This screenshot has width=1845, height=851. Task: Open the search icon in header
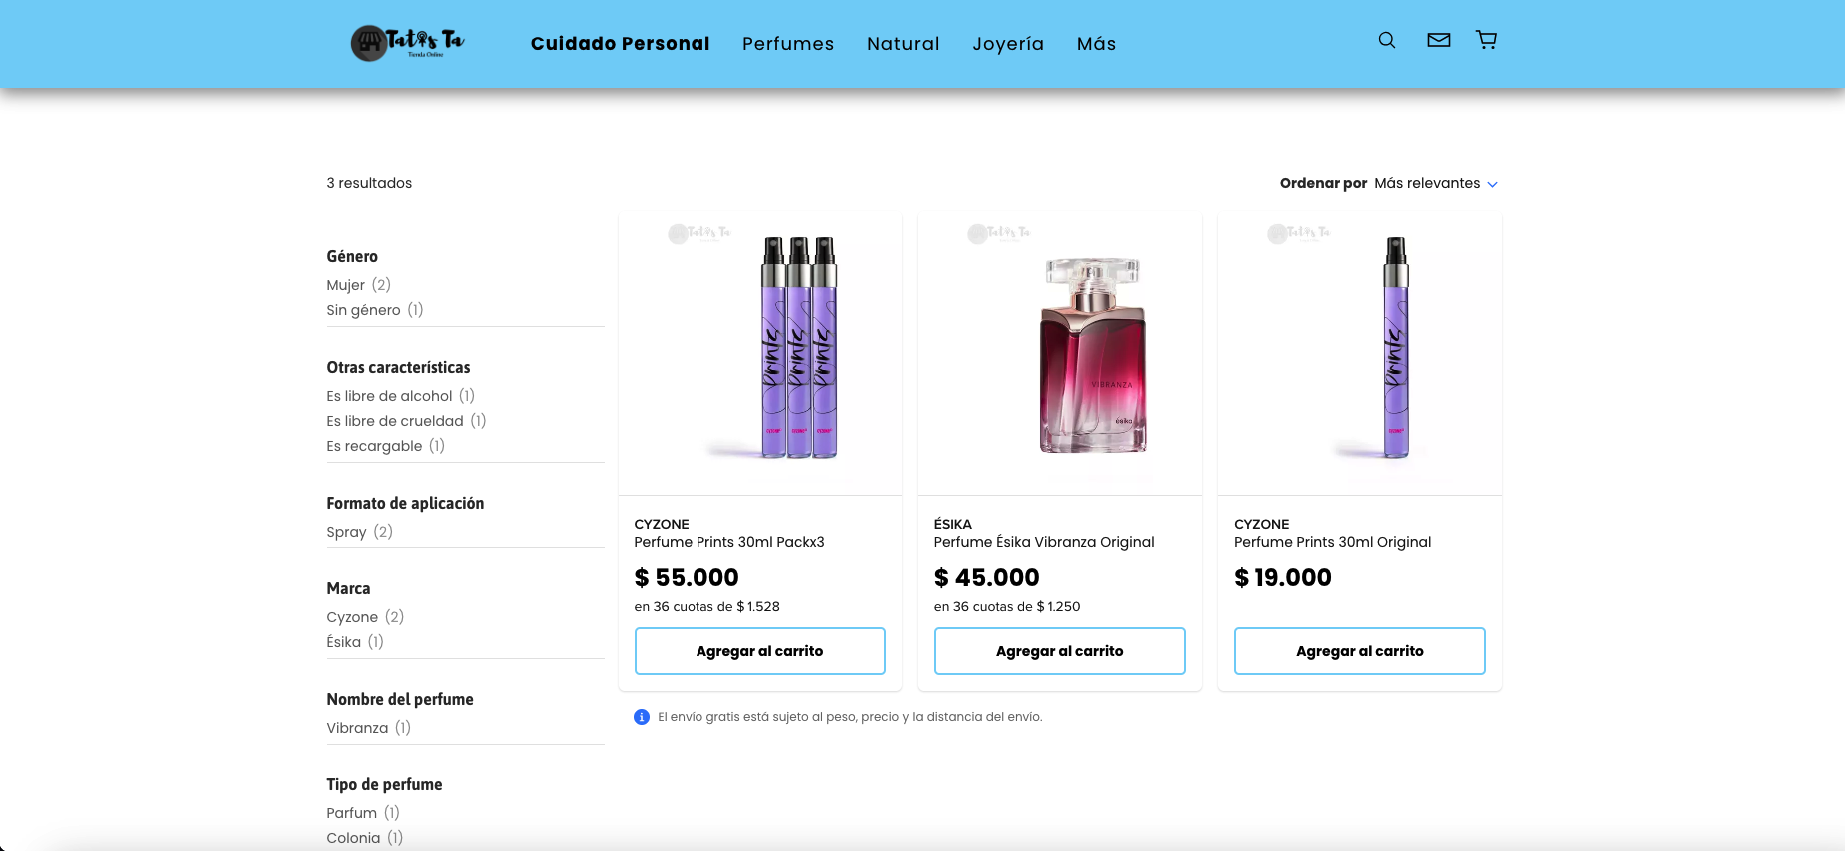coord(1387,41)
